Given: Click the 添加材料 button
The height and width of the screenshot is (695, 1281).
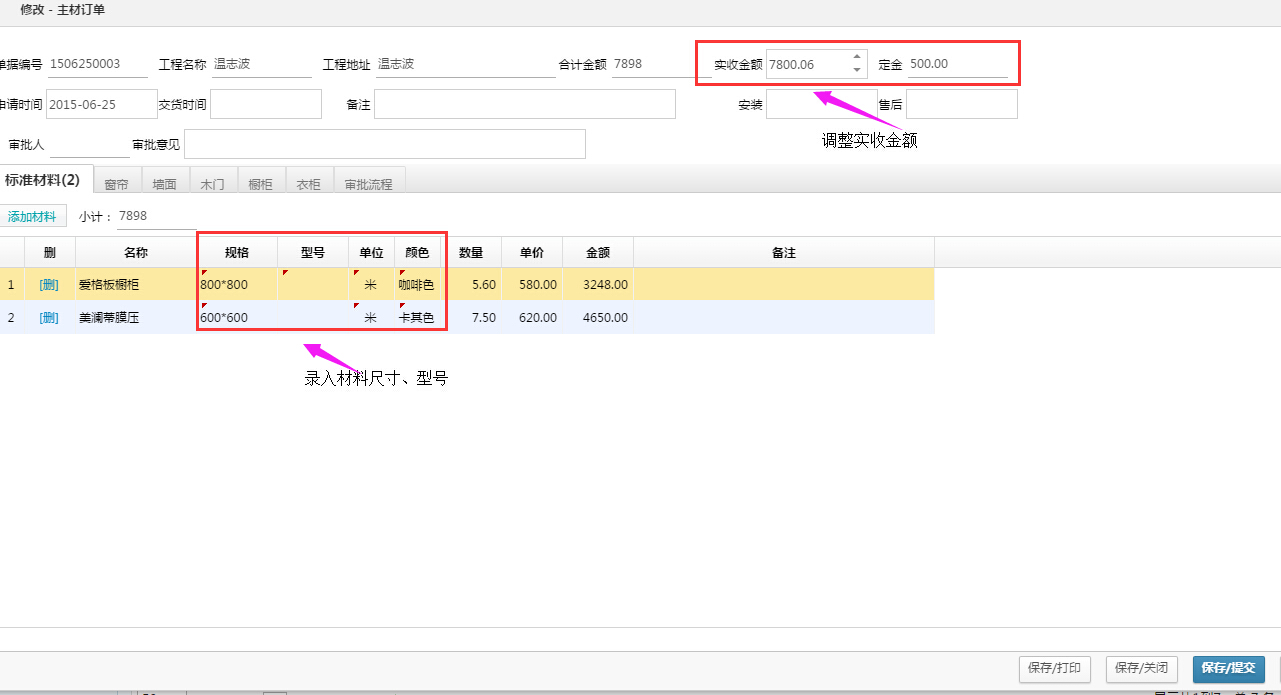Looking at the screenshot, I should (x=32, y=216).
